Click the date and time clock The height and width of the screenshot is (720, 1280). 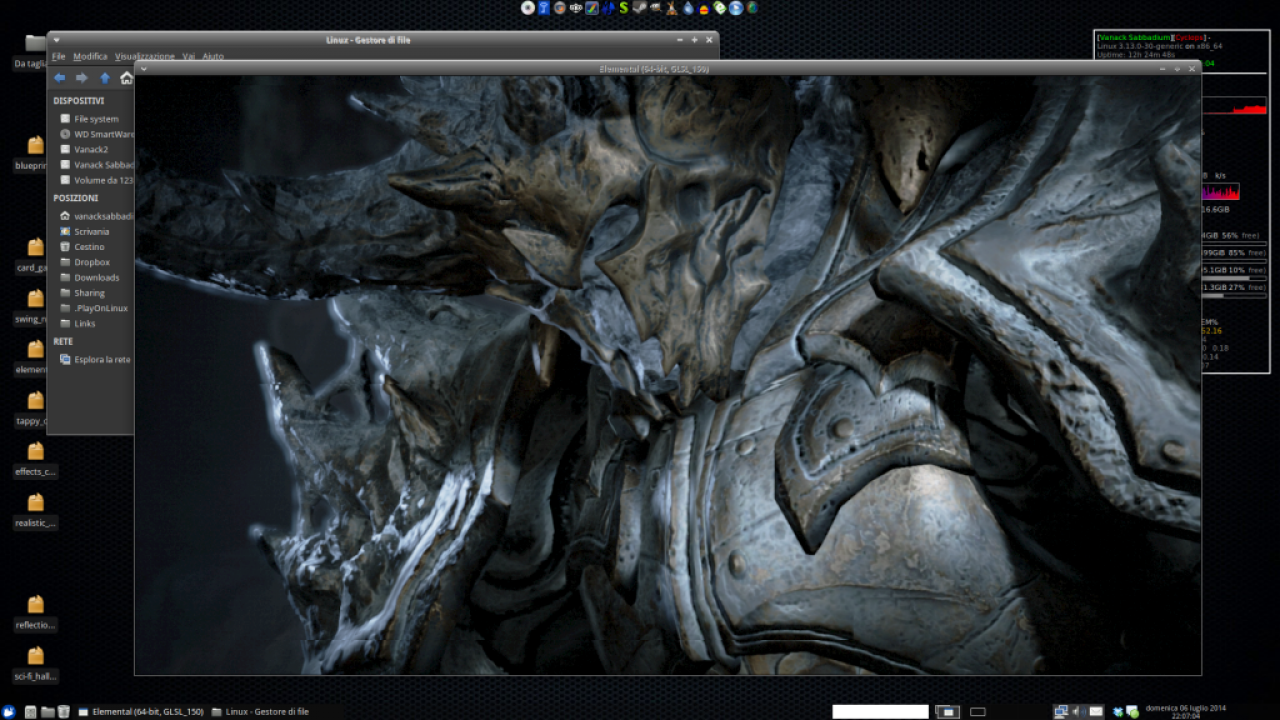[x=1186, y=712]
